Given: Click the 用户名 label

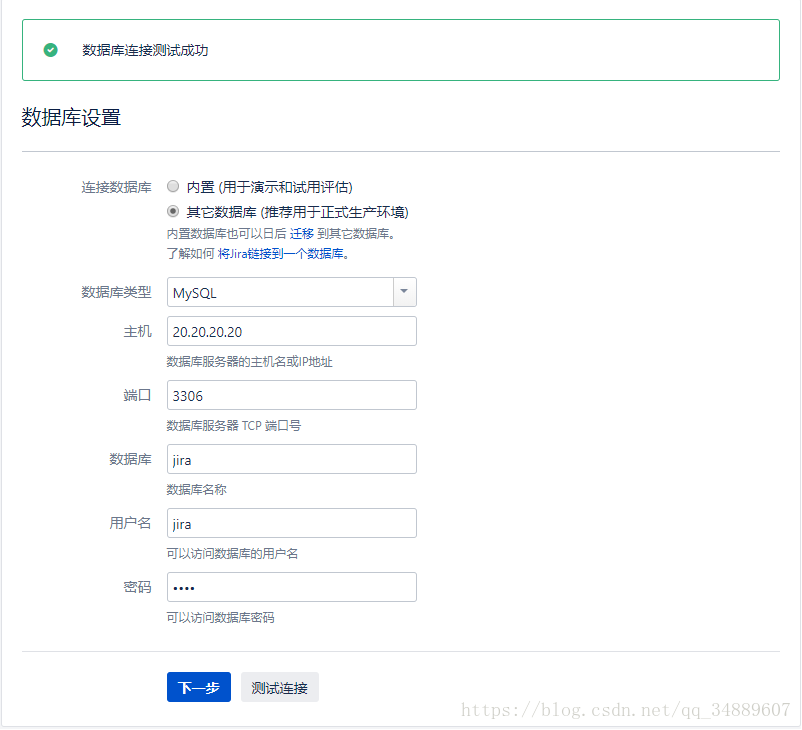Looking at the screenshot, I should coord(130,523).
